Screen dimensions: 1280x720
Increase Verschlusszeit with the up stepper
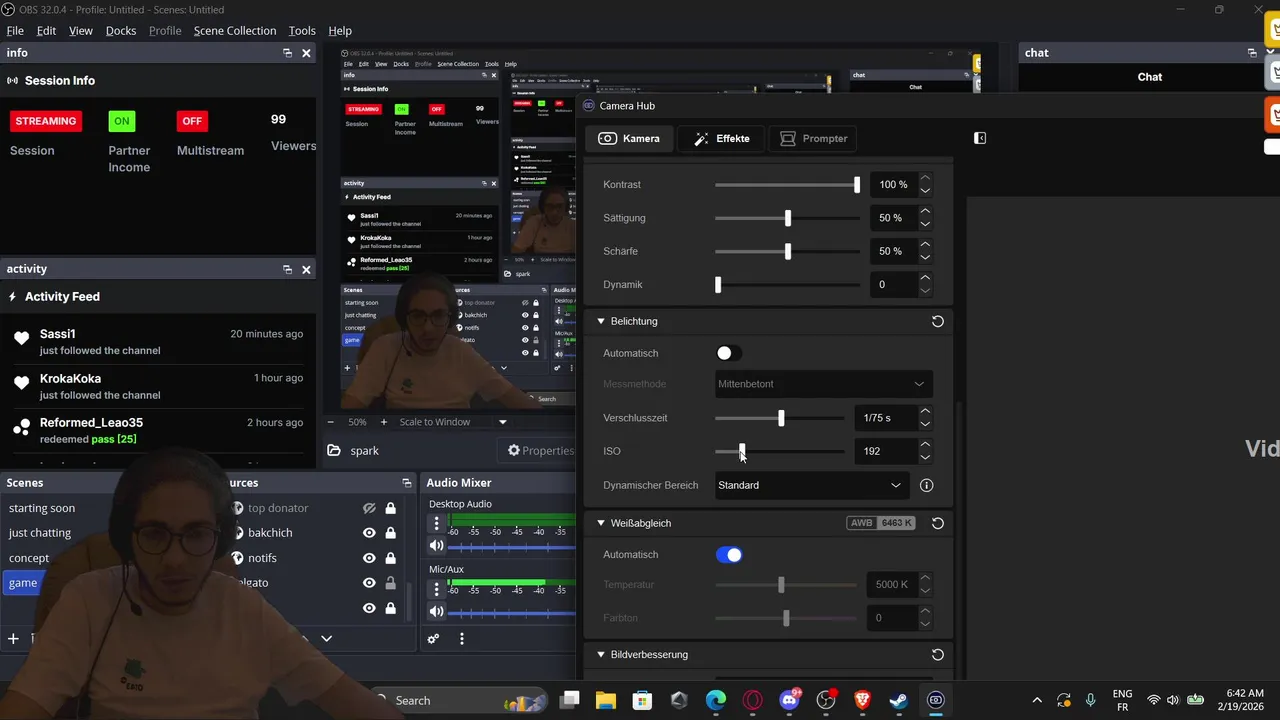point(925,411)
